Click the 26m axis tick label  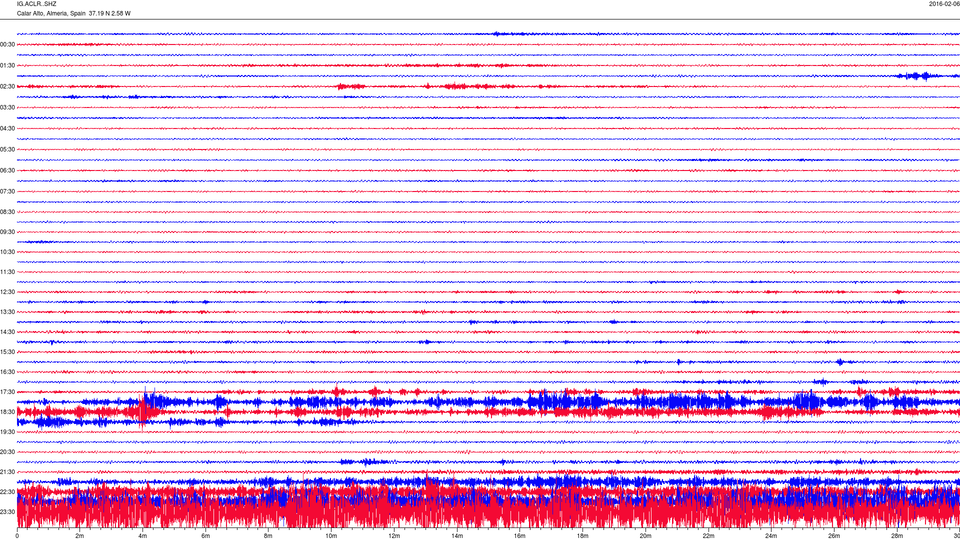pos(834,536)
